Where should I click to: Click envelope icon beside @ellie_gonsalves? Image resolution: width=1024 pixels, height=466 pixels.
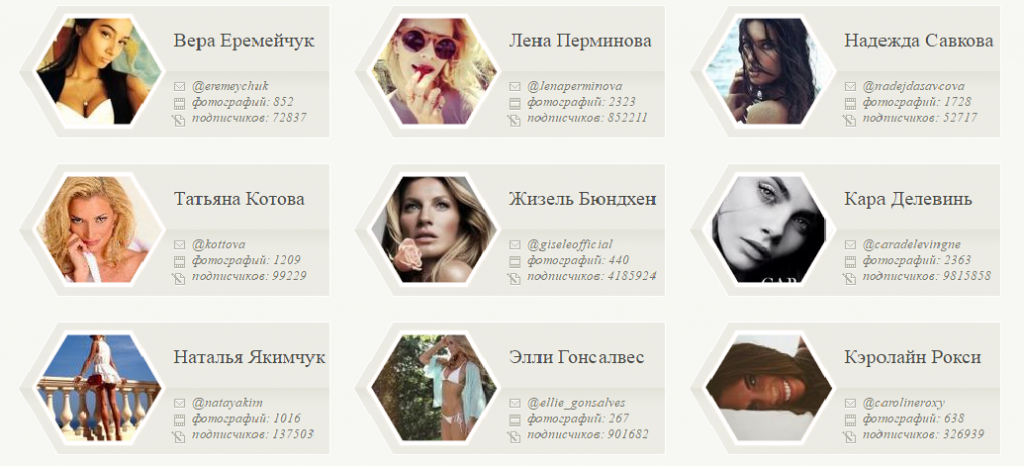[515, 403]
